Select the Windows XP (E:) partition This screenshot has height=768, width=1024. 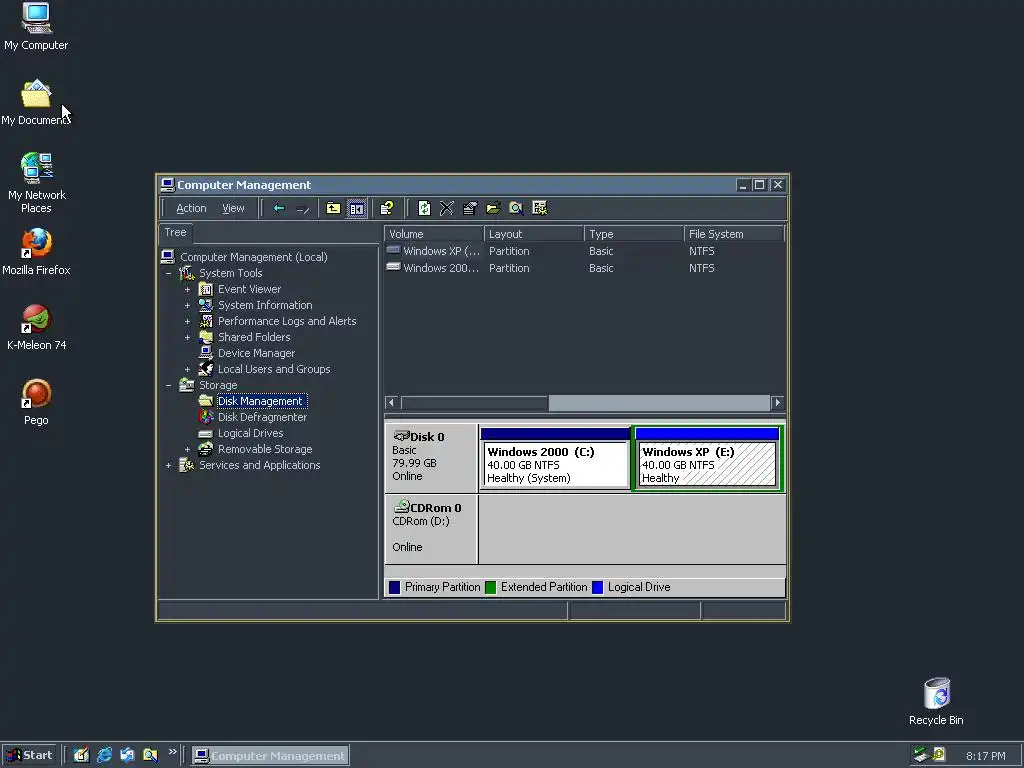708,458
